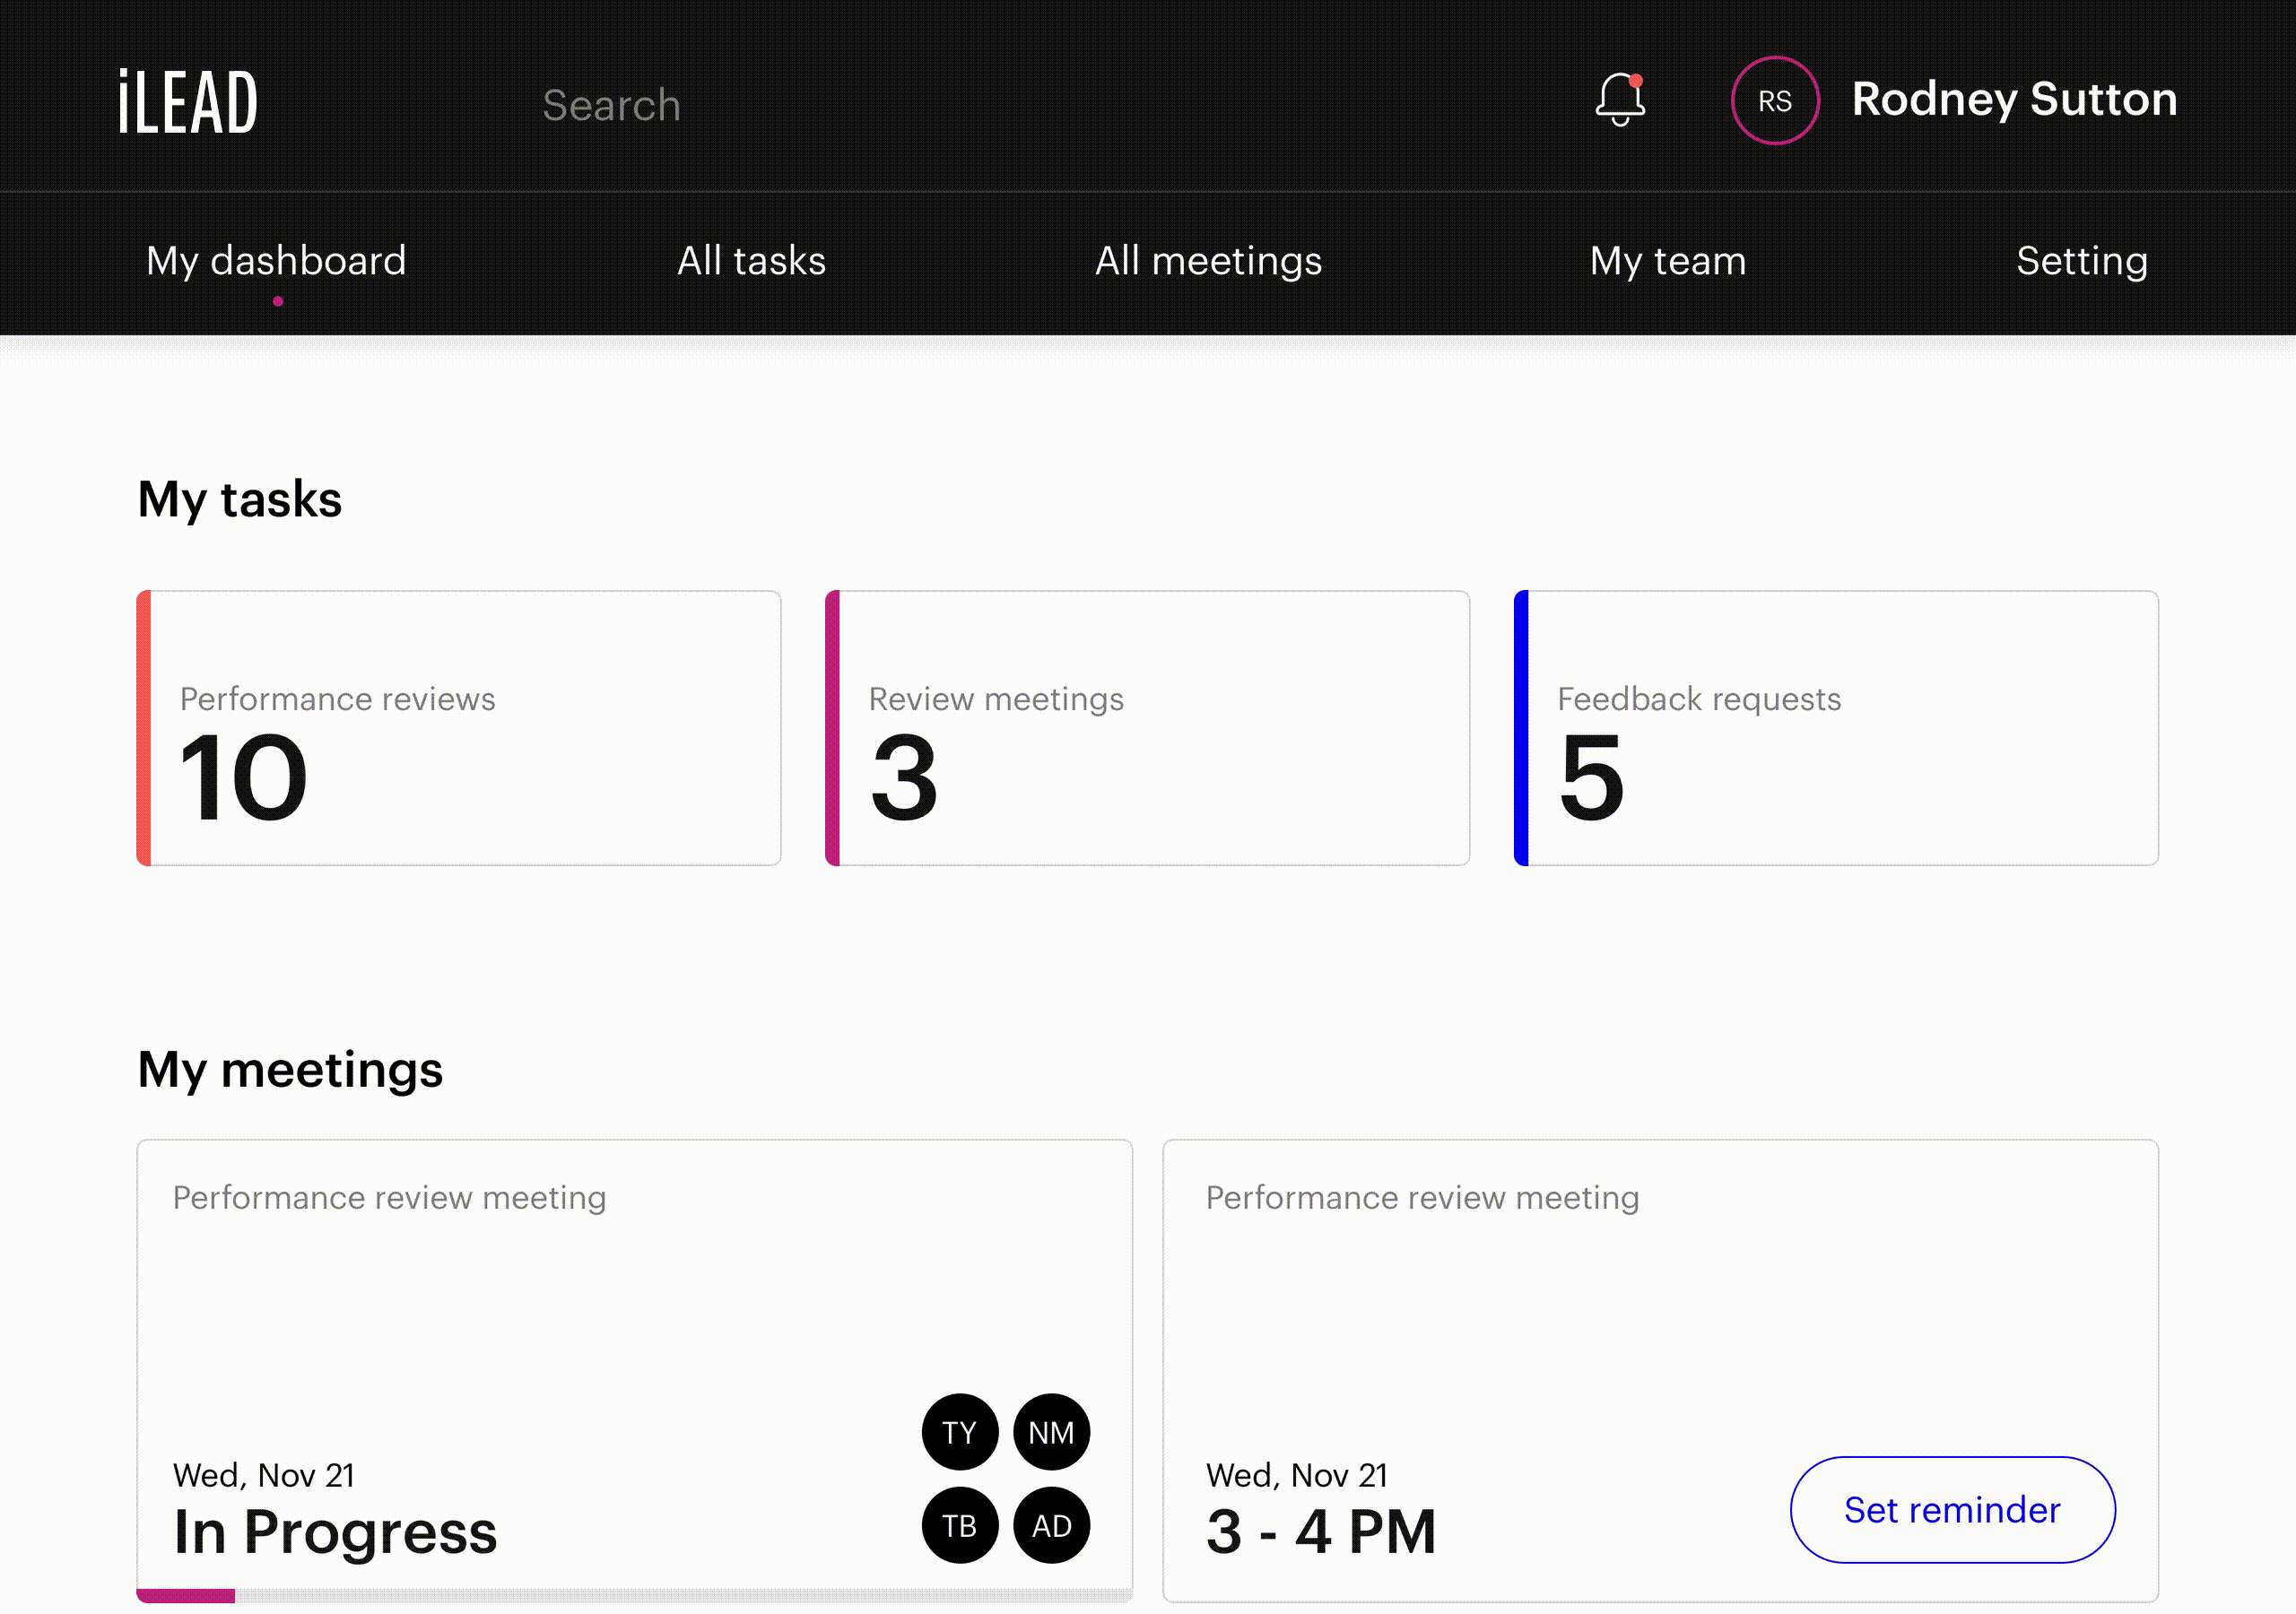
Task: Click the TB attendee avatar
Action: click(959, 1525)
